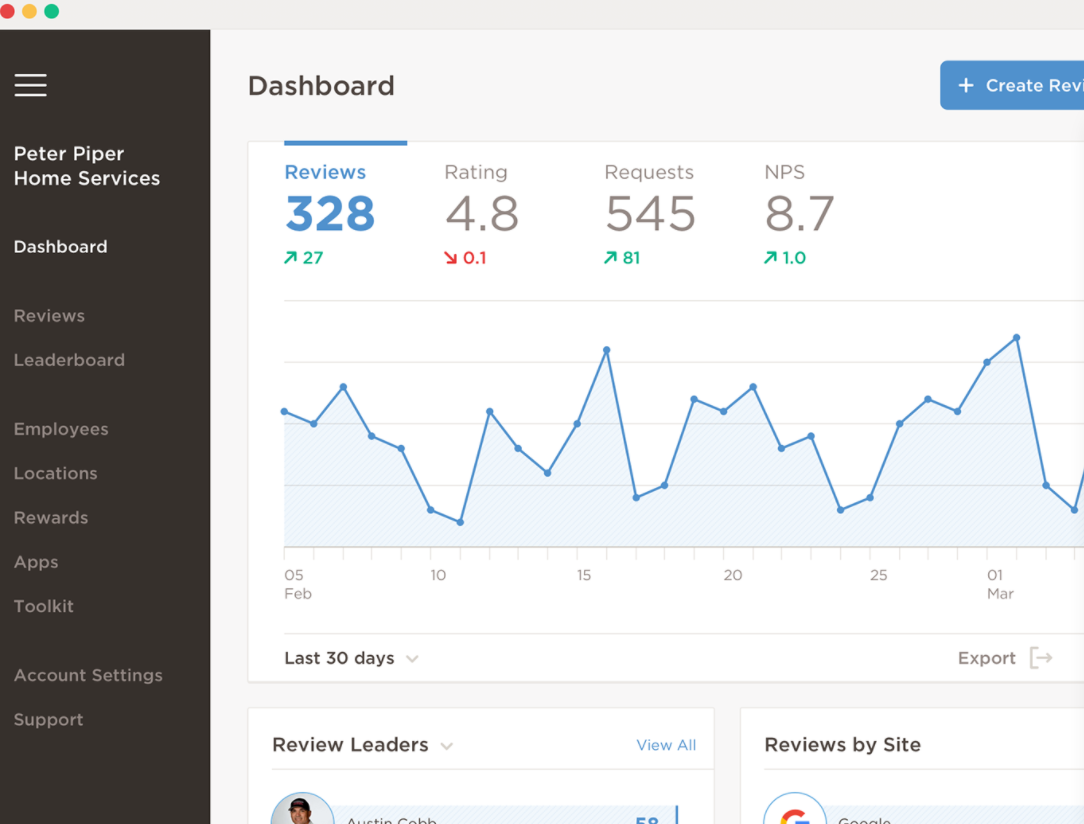Open the Toolkit page
Image resolution: width=1084 pixels, height=824 pixels.
pos(43,606)
